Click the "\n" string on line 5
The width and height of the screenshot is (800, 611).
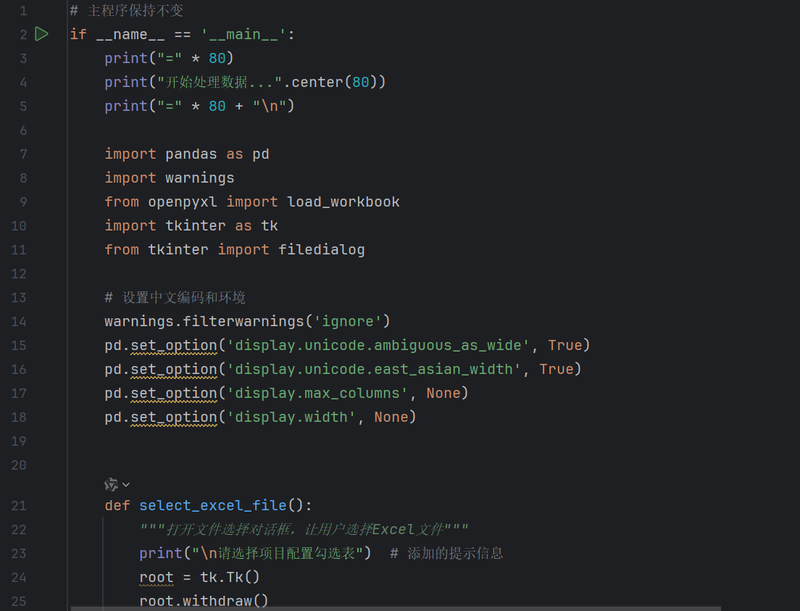269,106
